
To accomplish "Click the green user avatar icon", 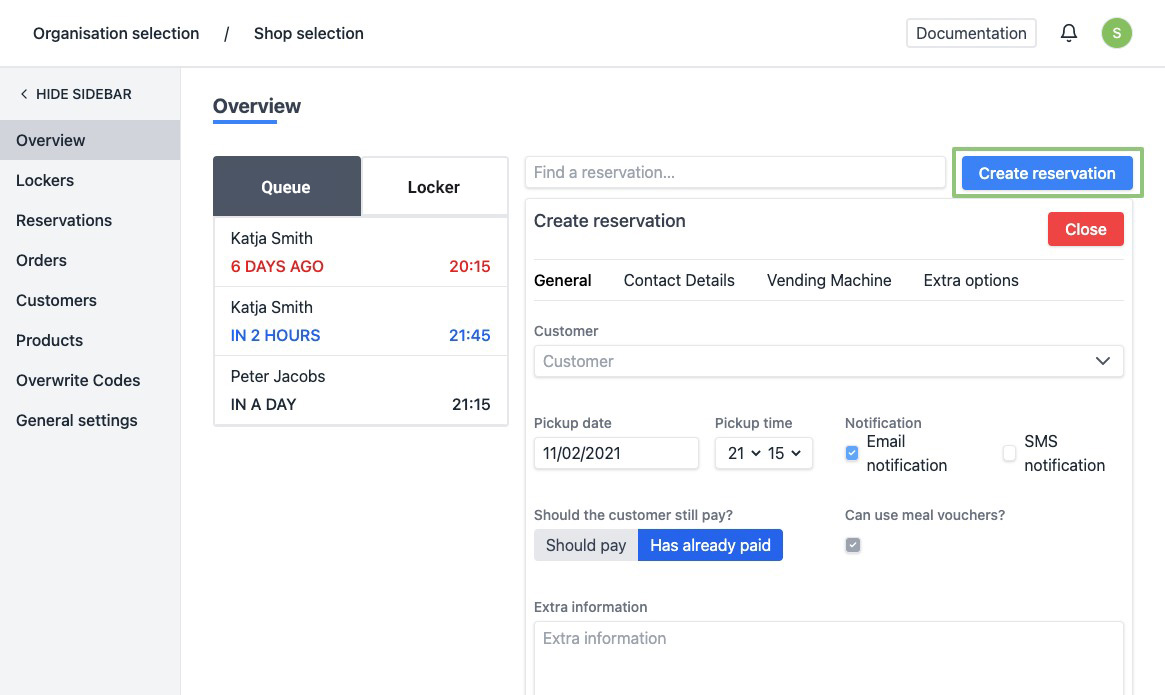I will click(x=1116, y=33).
